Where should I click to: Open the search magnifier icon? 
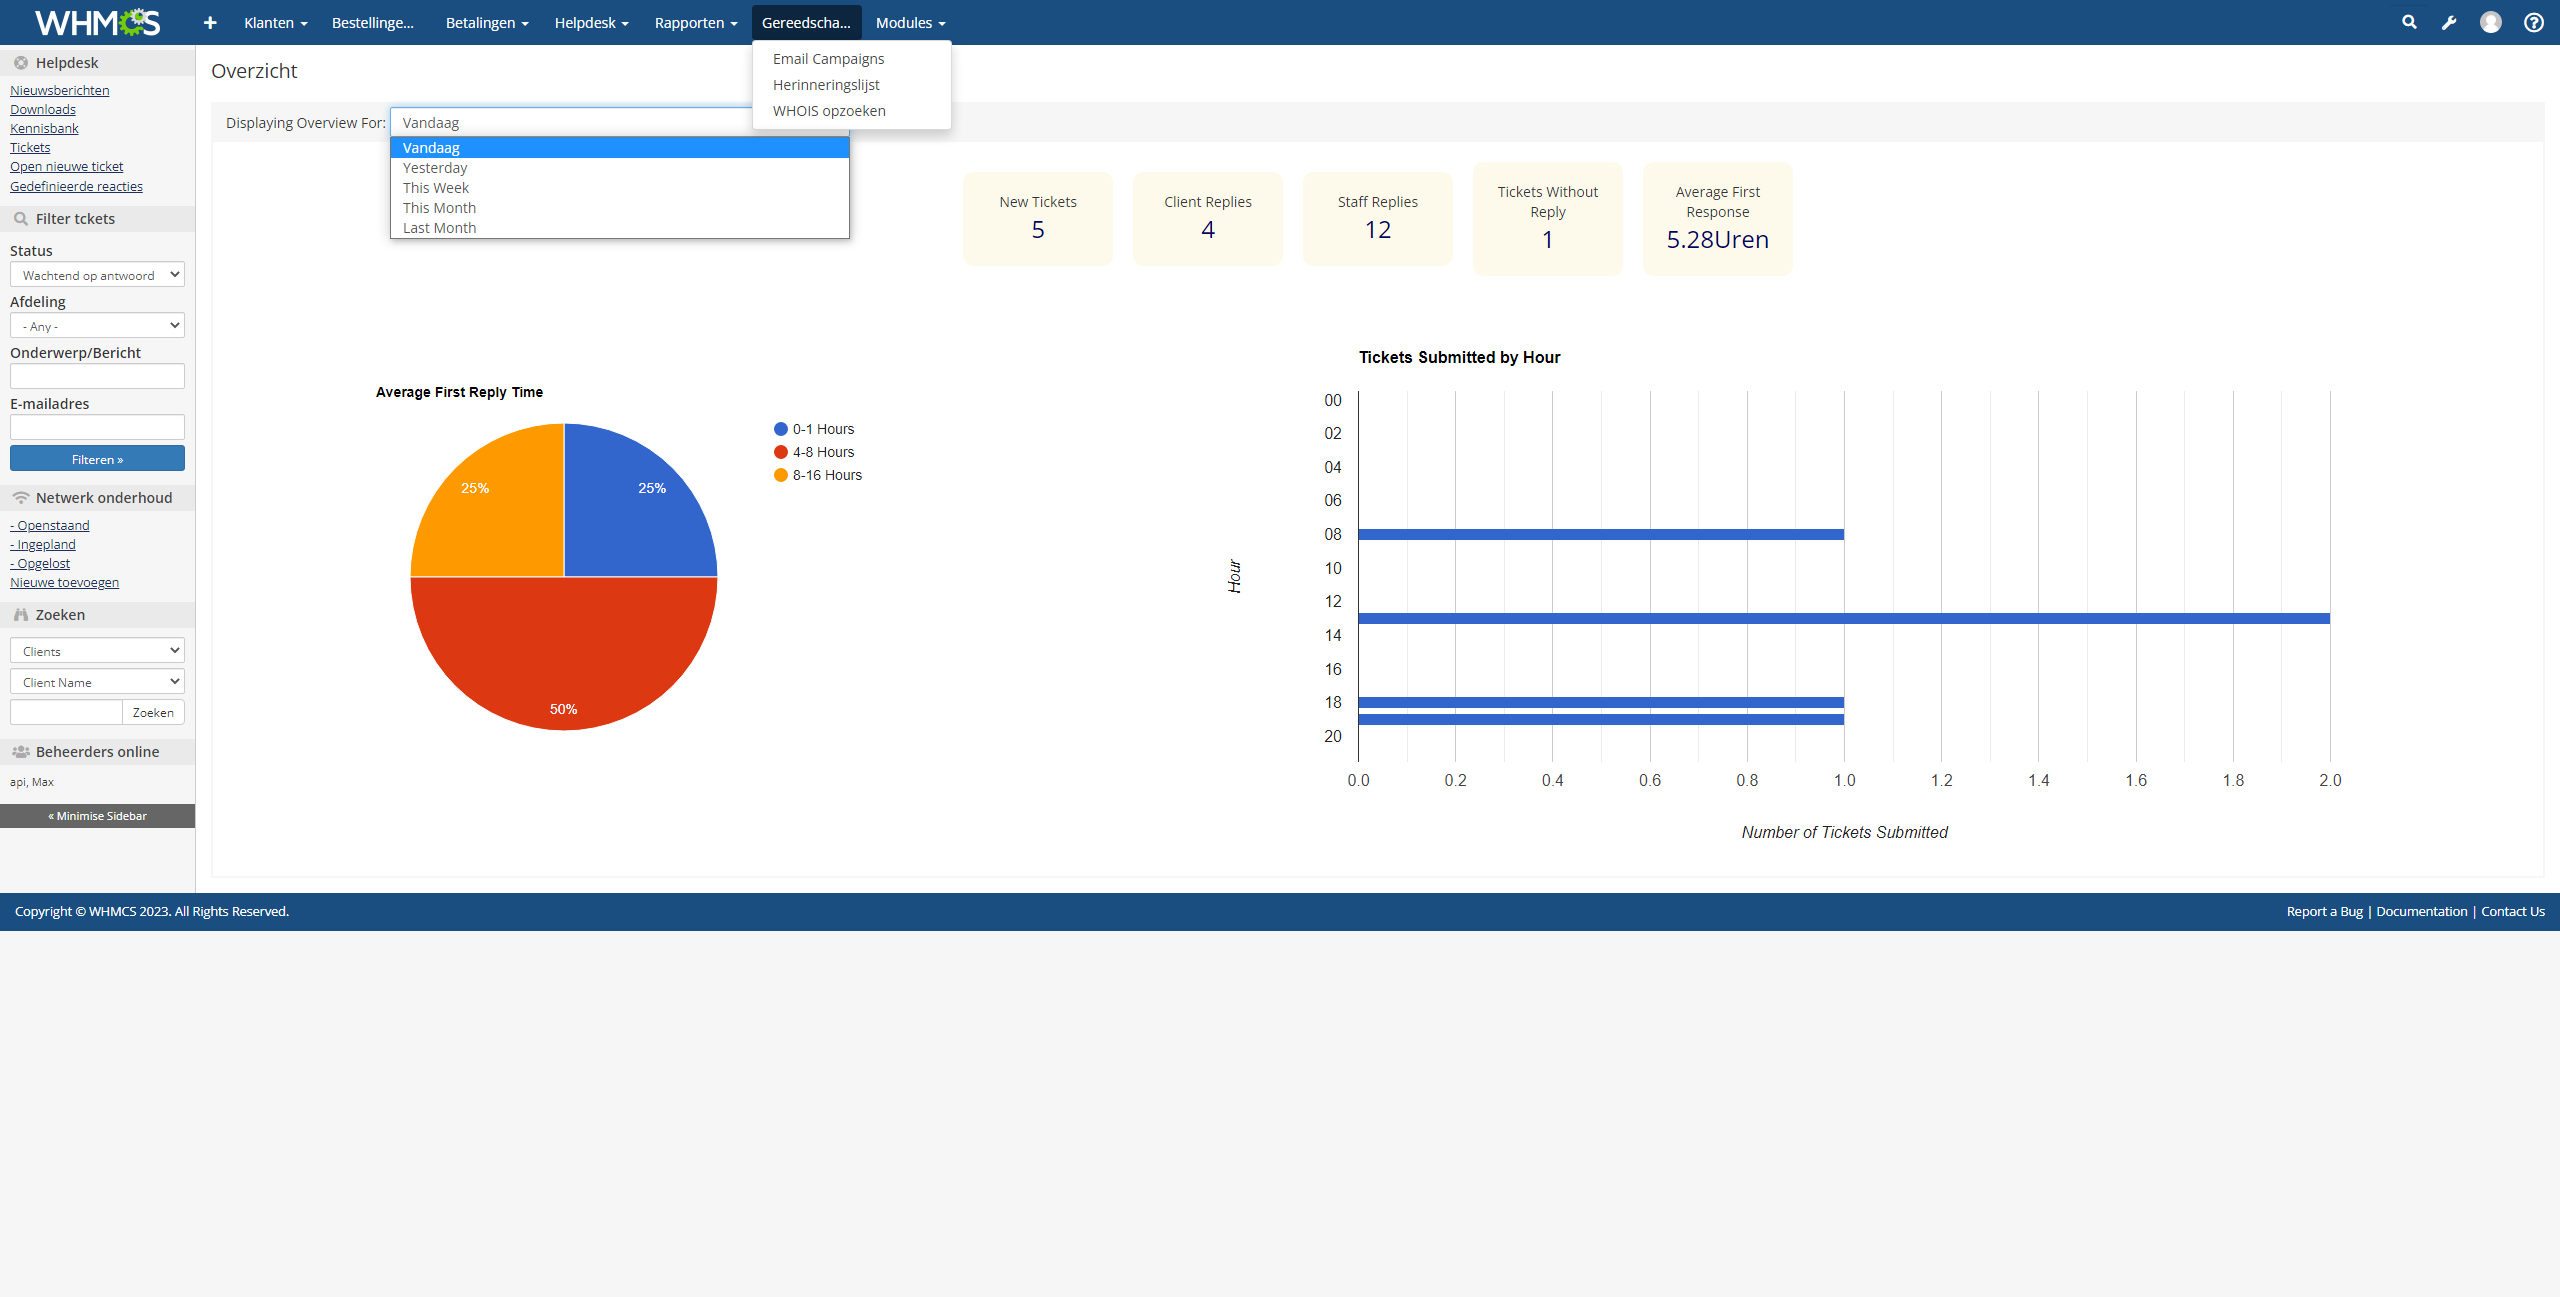tap(2409, 22)
